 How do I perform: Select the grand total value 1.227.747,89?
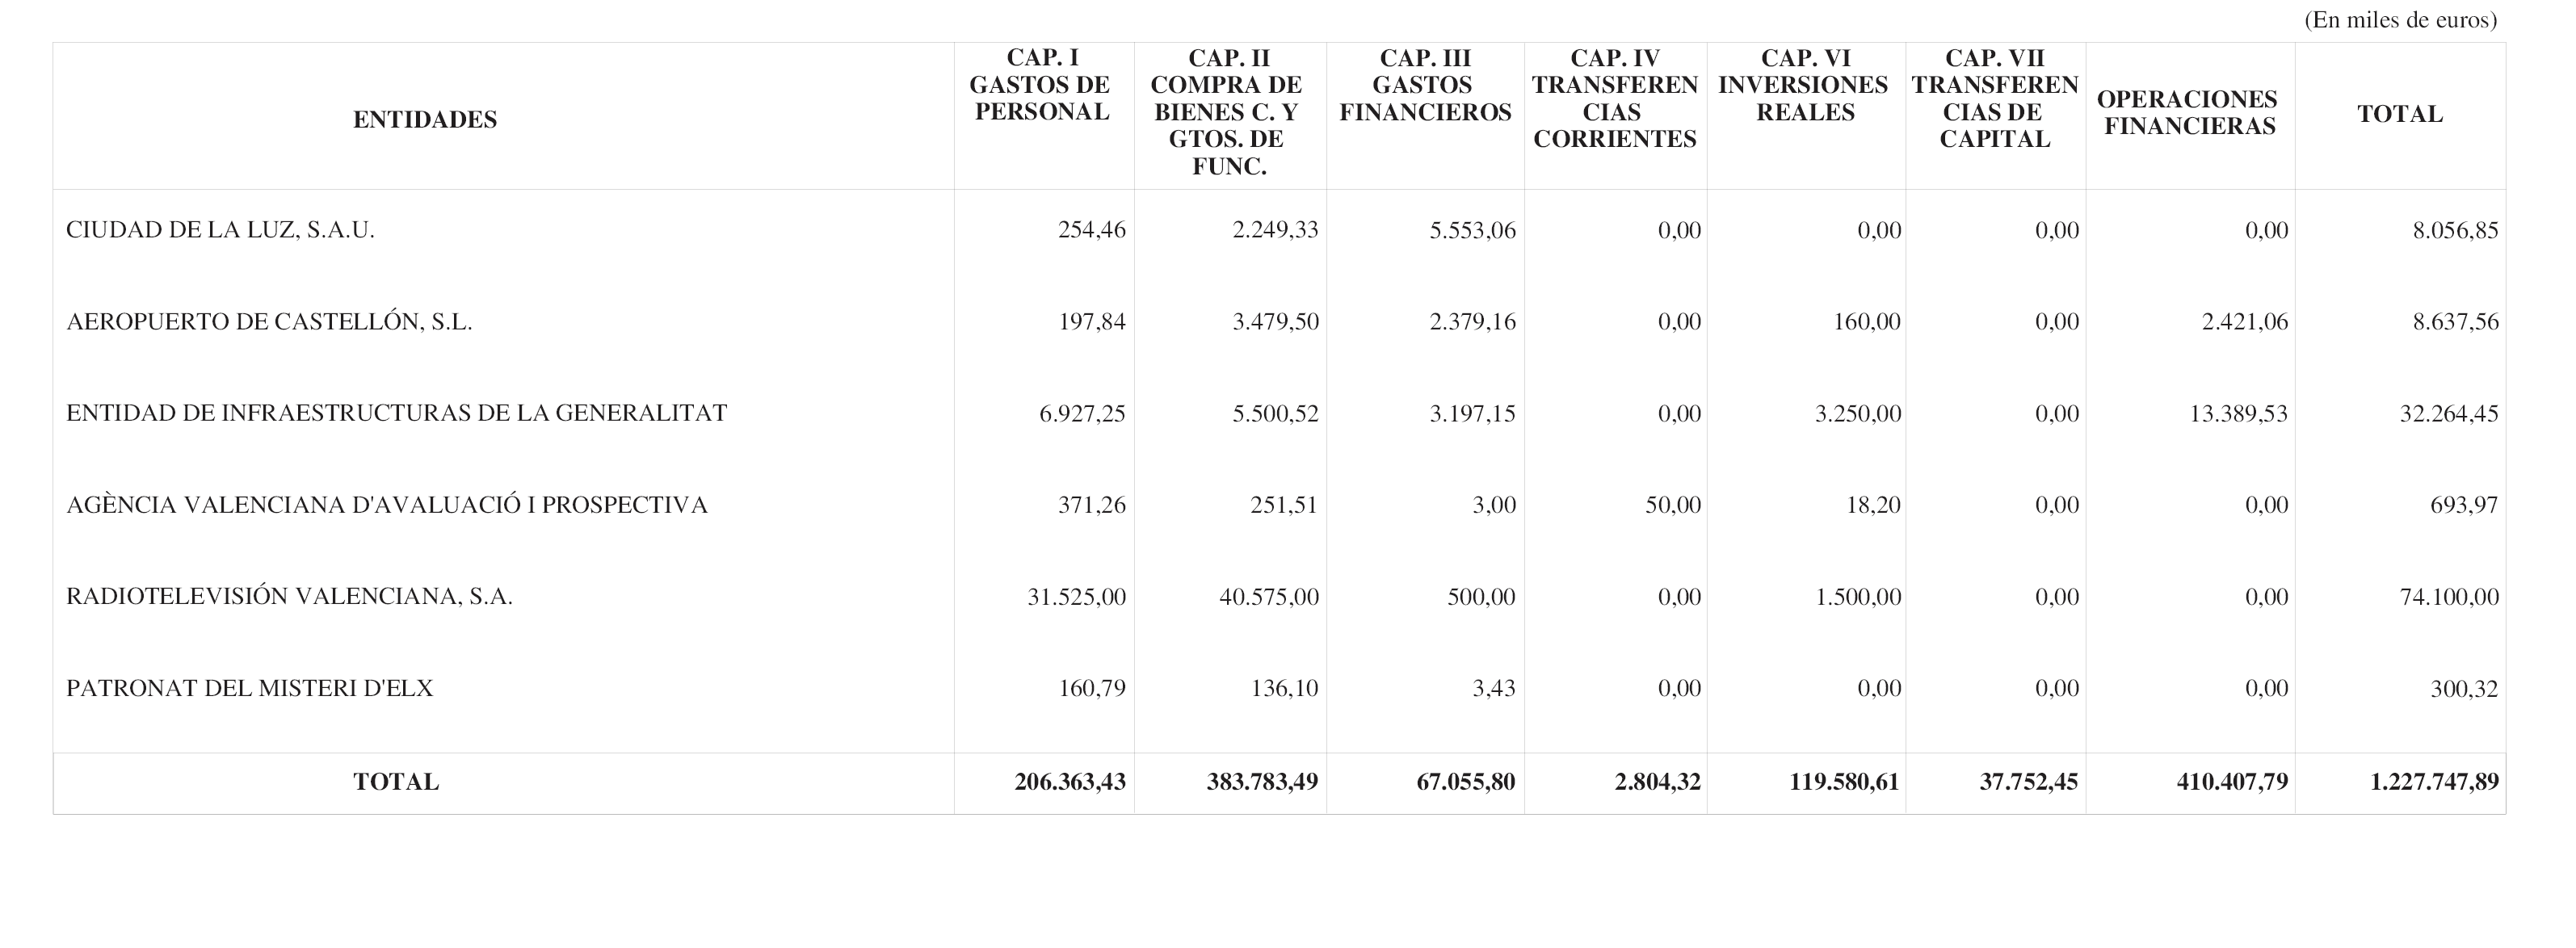(2434, 782)
